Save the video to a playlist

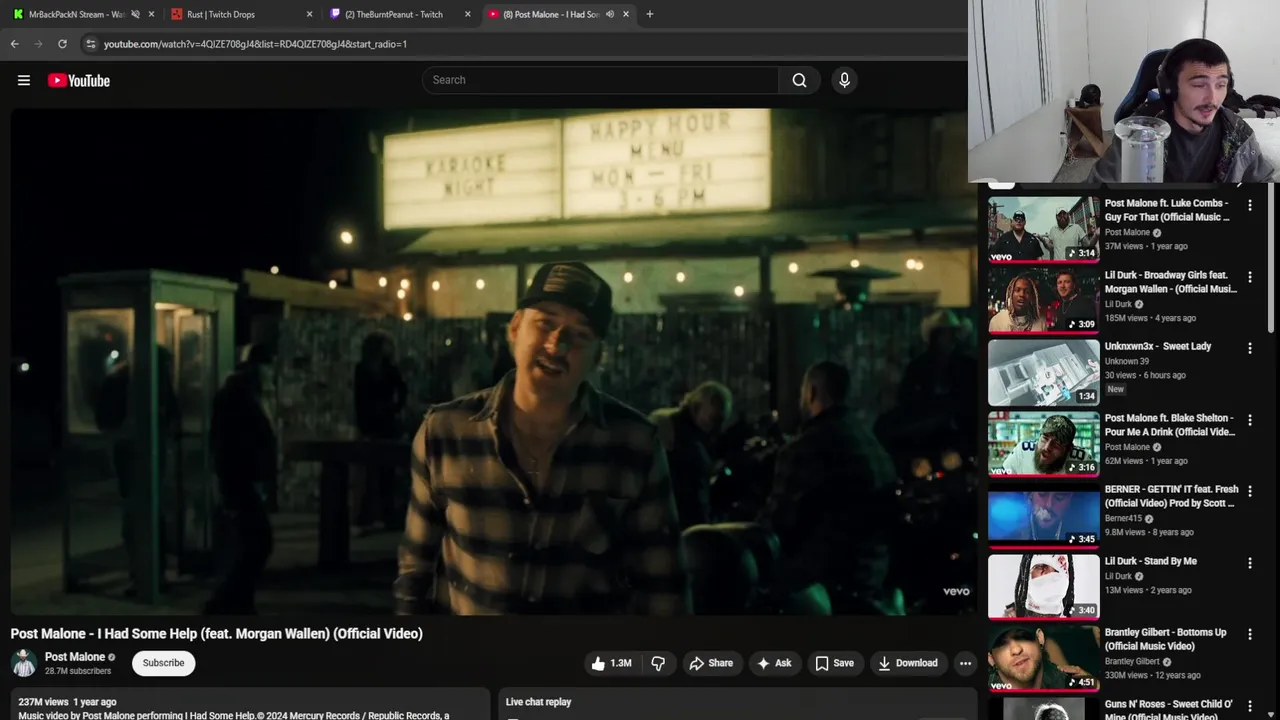[834, 663]
